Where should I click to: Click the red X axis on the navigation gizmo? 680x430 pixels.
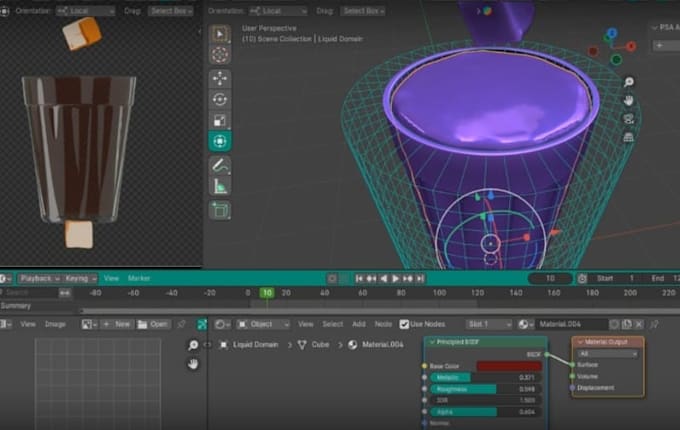coord(631,46)
